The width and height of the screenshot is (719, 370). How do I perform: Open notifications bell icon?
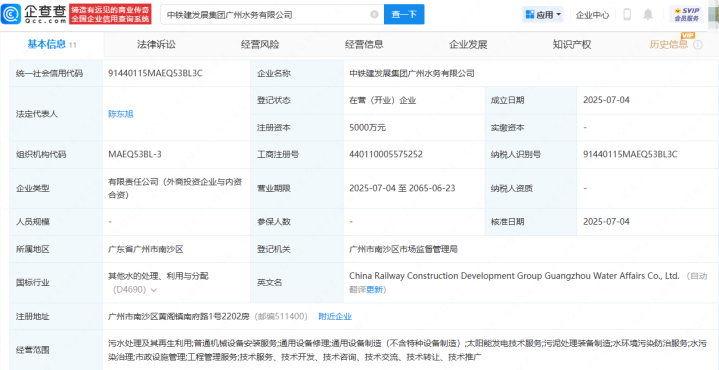[x=647, y=15]
